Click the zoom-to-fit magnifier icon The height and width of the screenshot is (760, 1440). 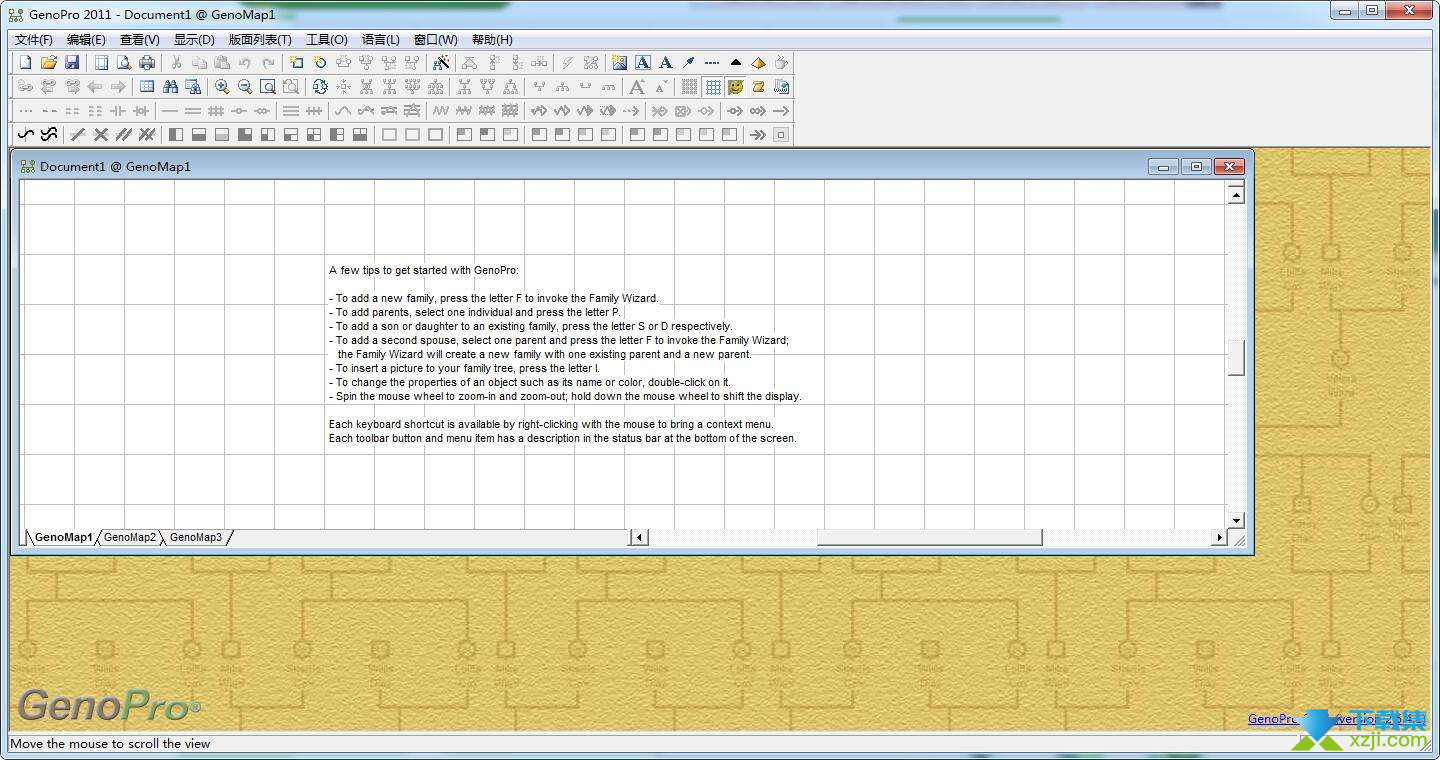point(268,87)
